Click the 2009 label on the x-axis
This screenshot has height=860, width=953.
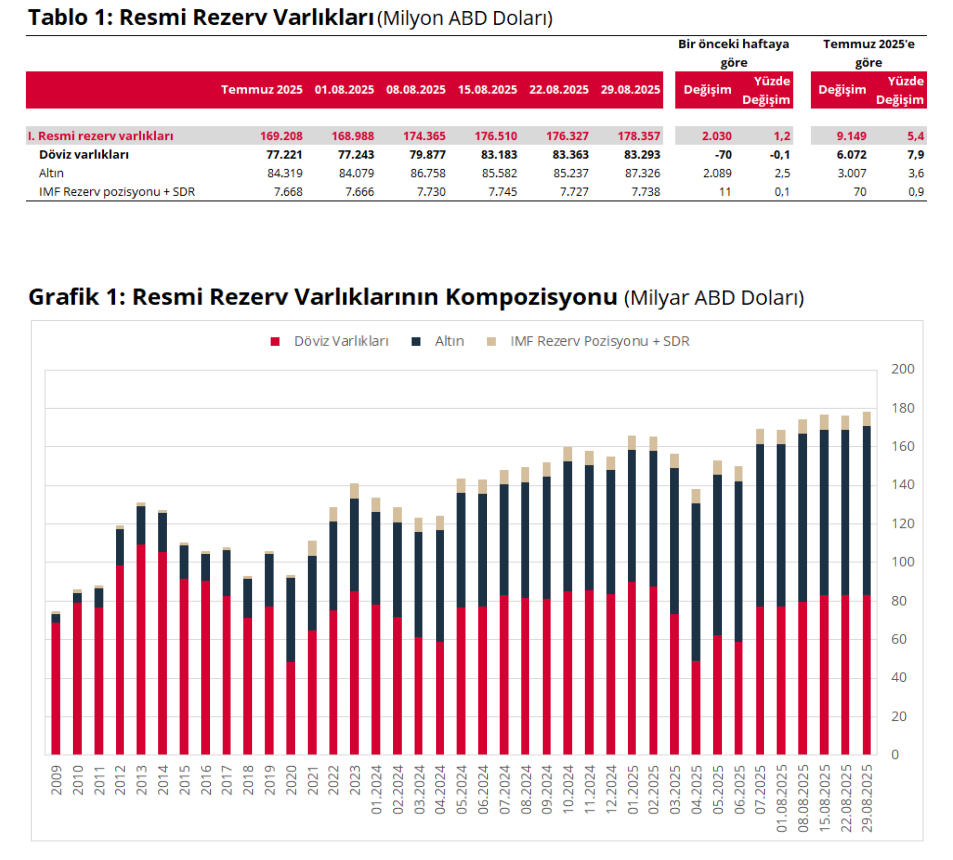tap(56, 780)
